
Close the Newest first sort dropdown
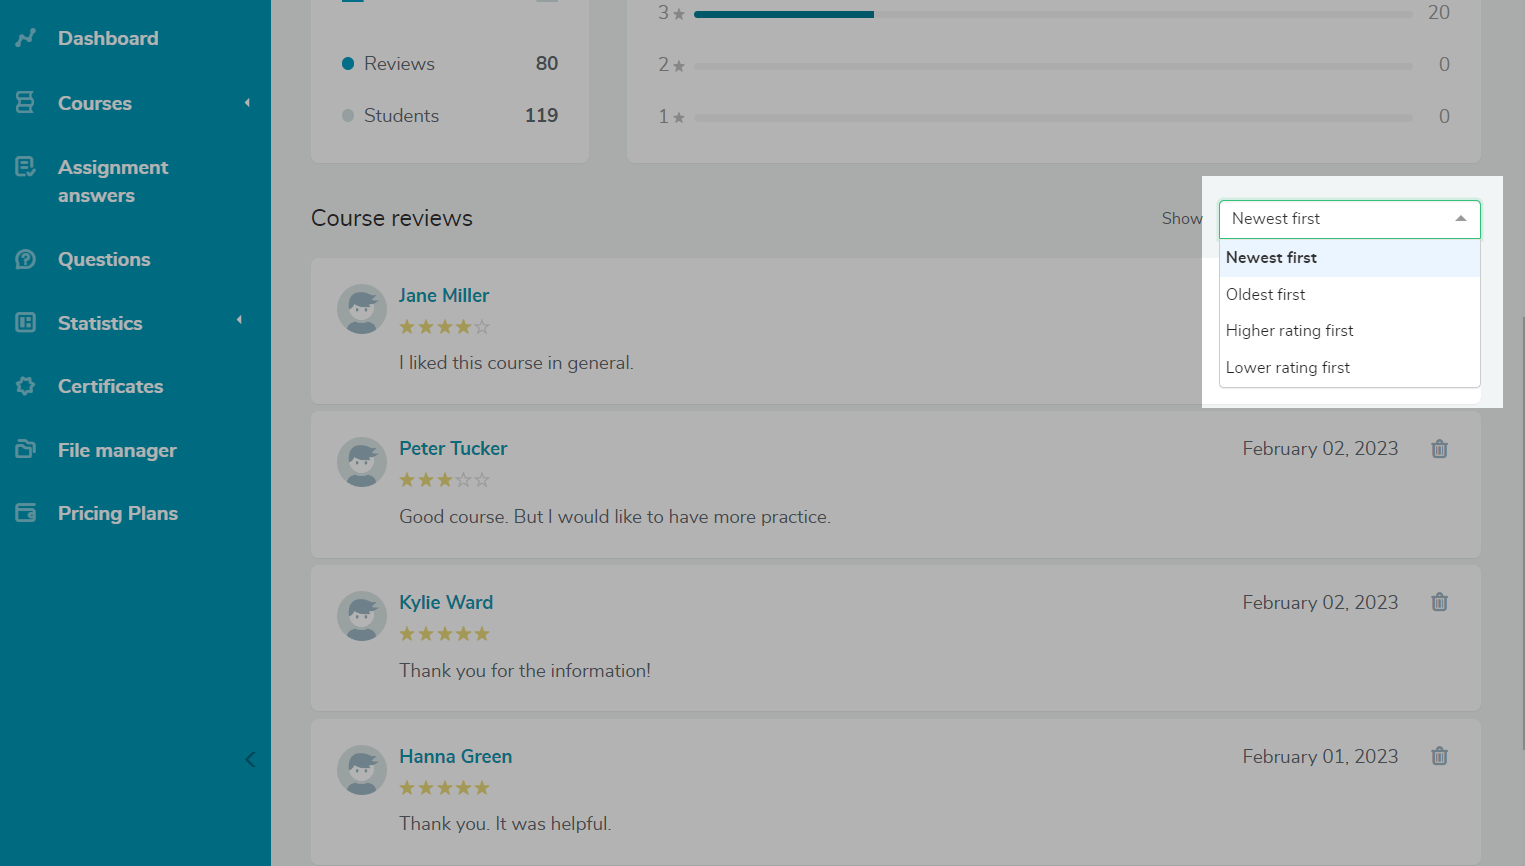tap(1460, 219)
